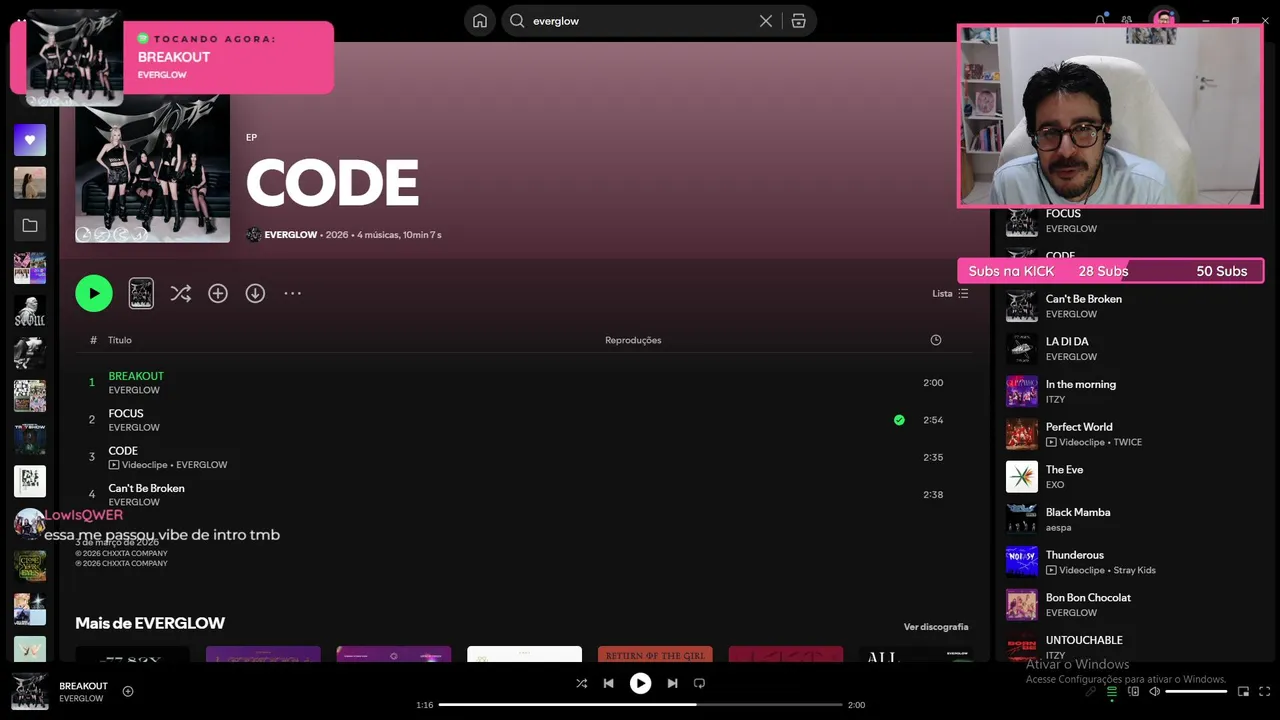Open Return of the Girl album card
Screen dimensions: 1280x720
pos(655,654)
